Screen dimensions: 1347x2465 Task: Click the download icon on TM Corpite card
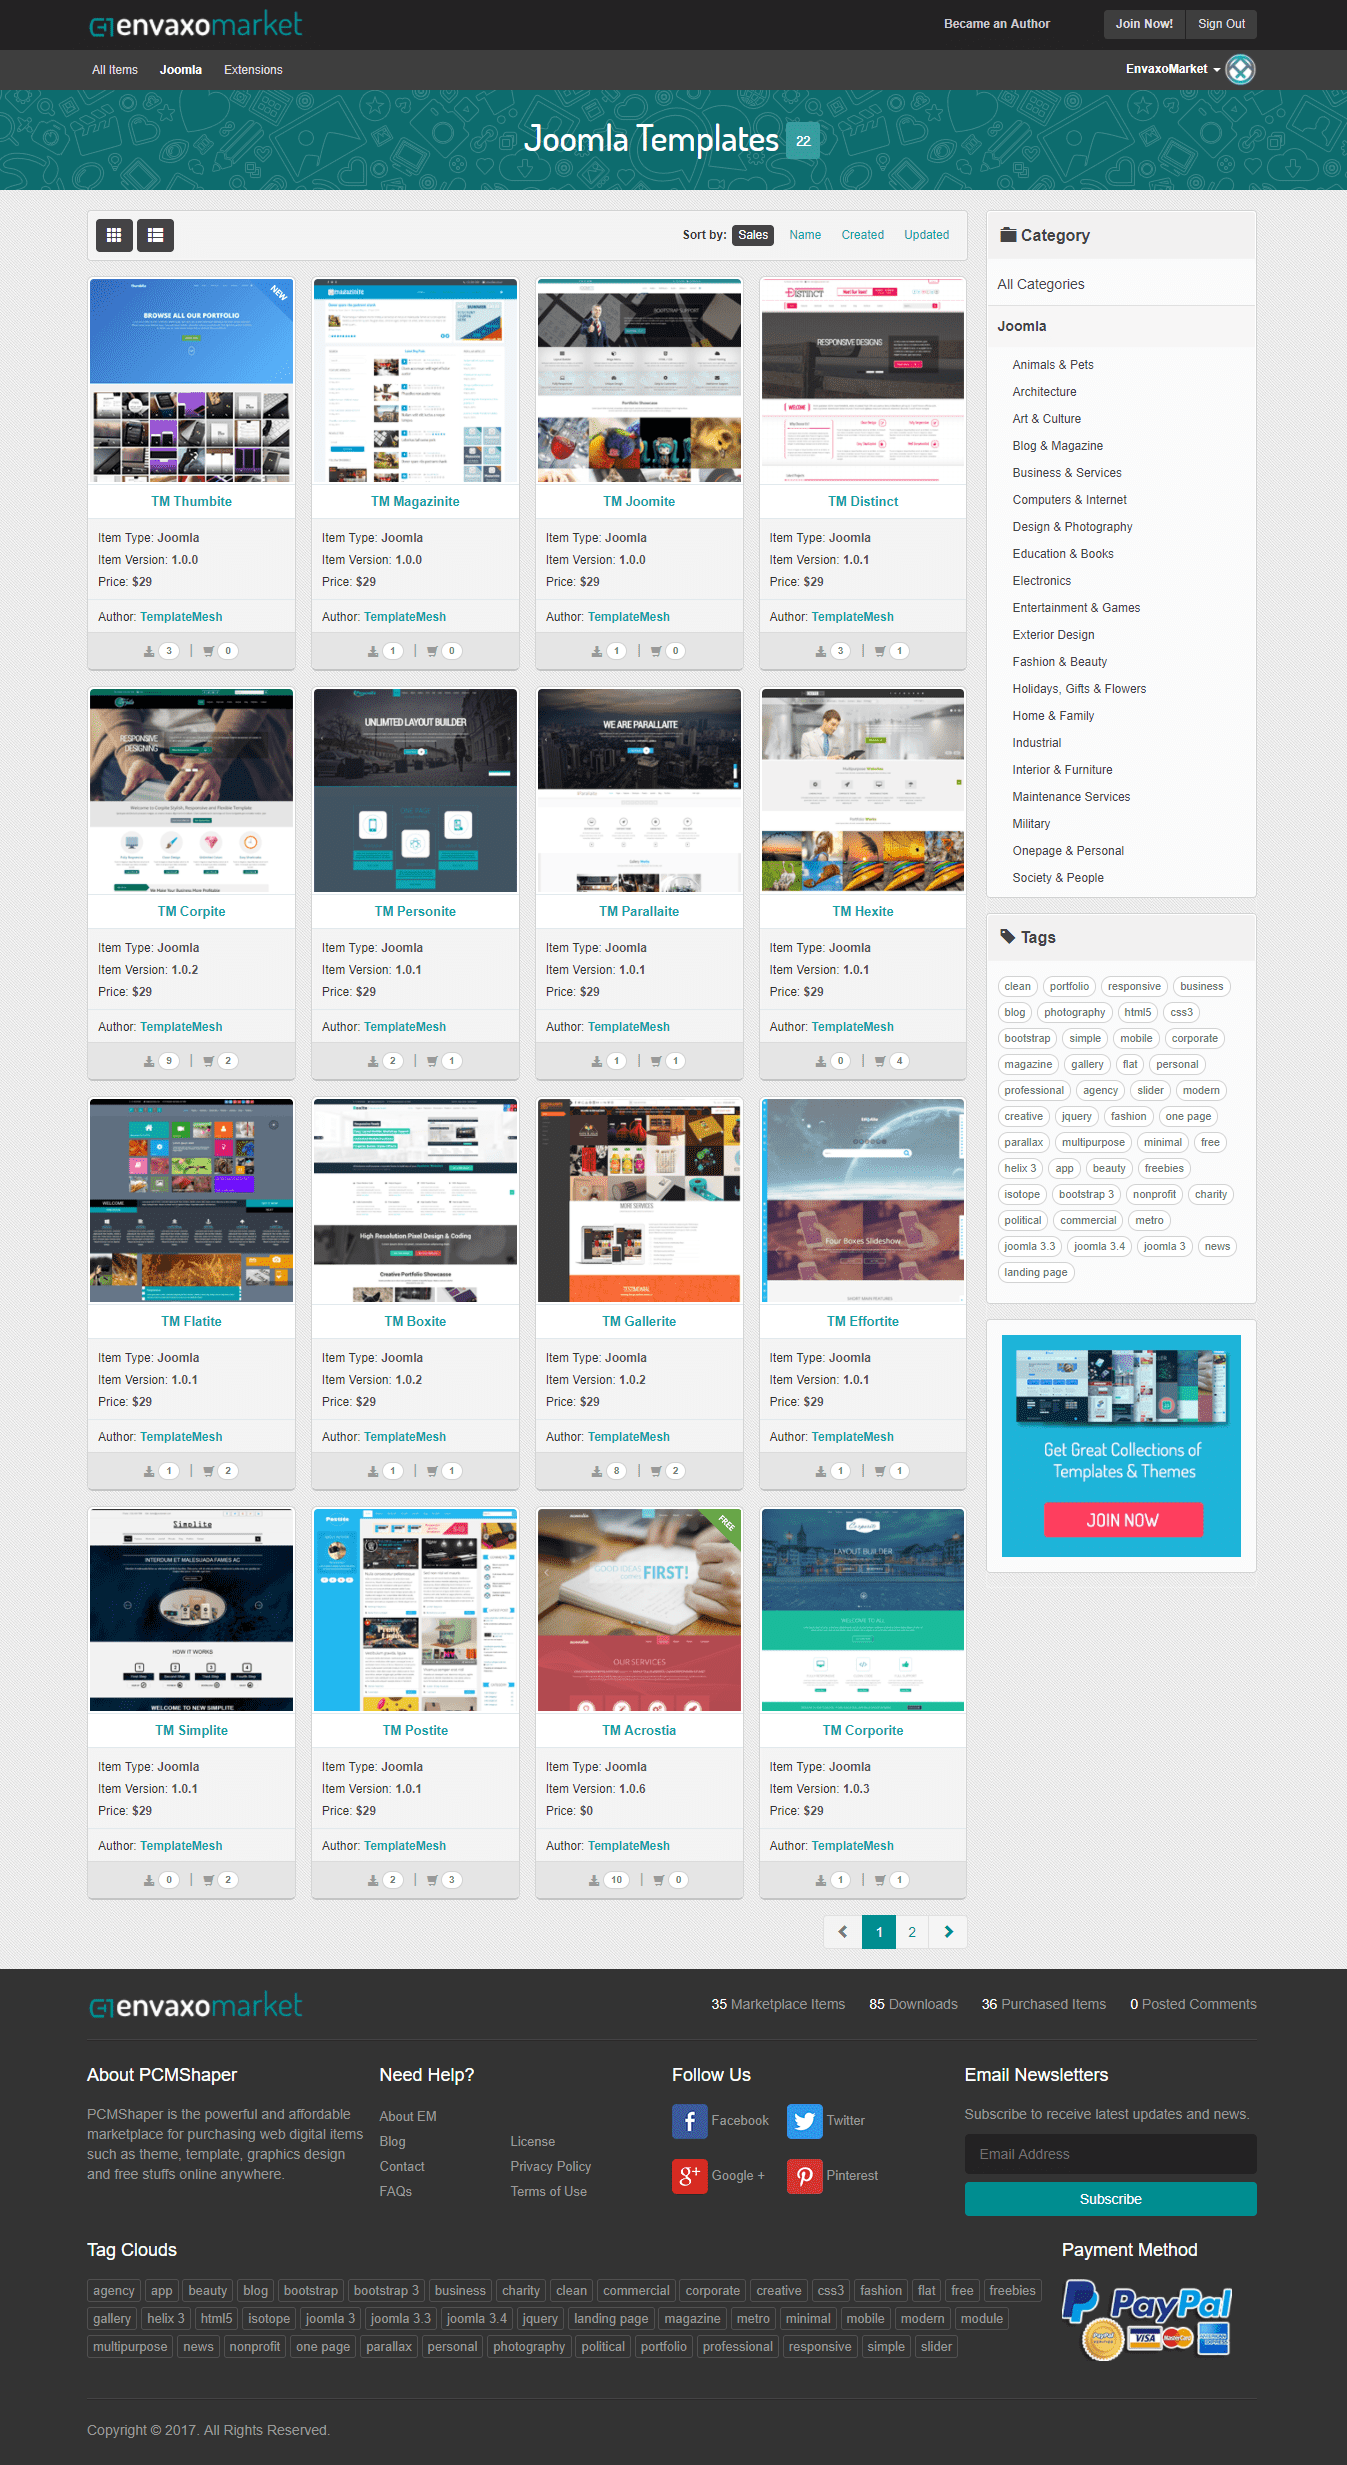149,1061
